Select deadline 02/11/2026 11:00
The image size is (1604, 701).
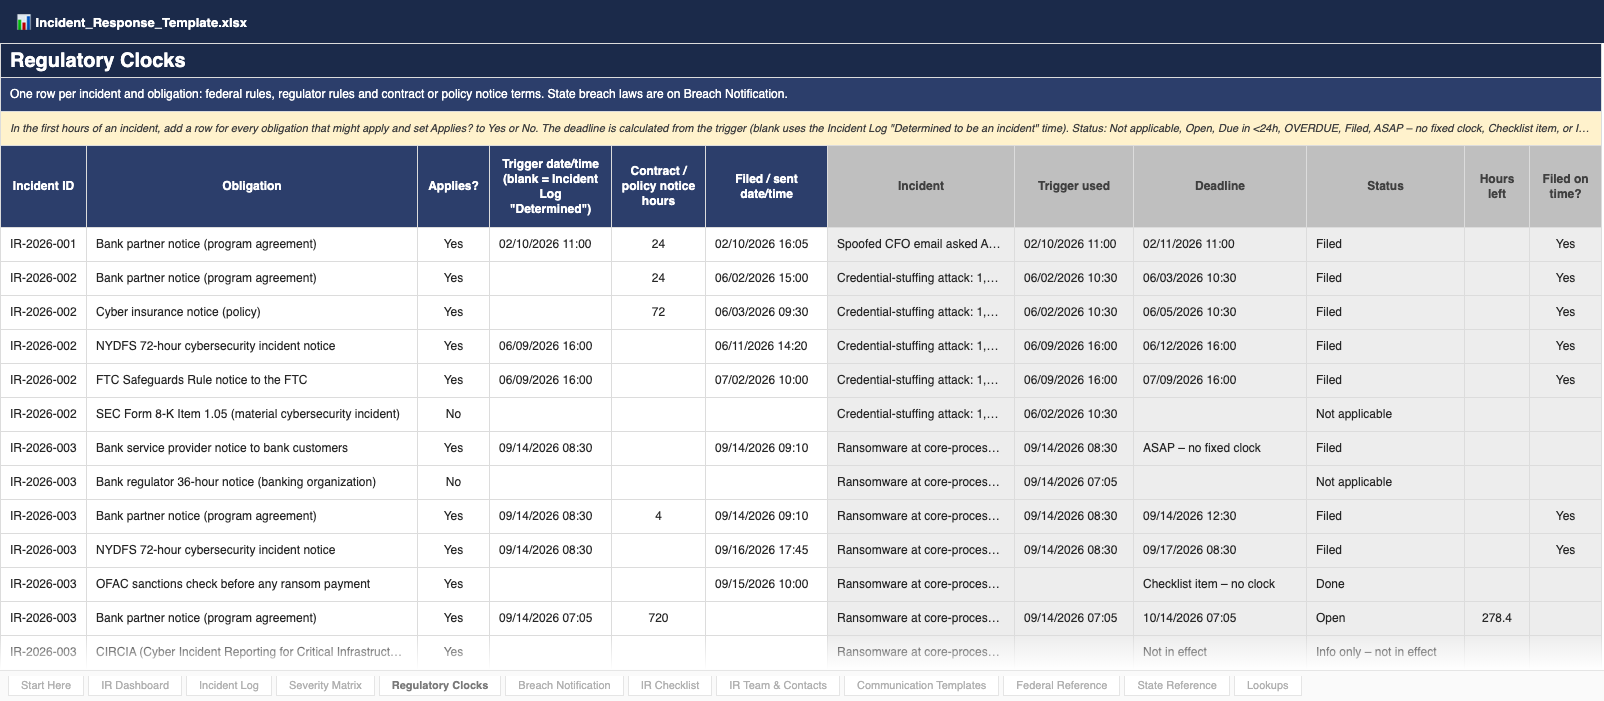coord(1220,244)
